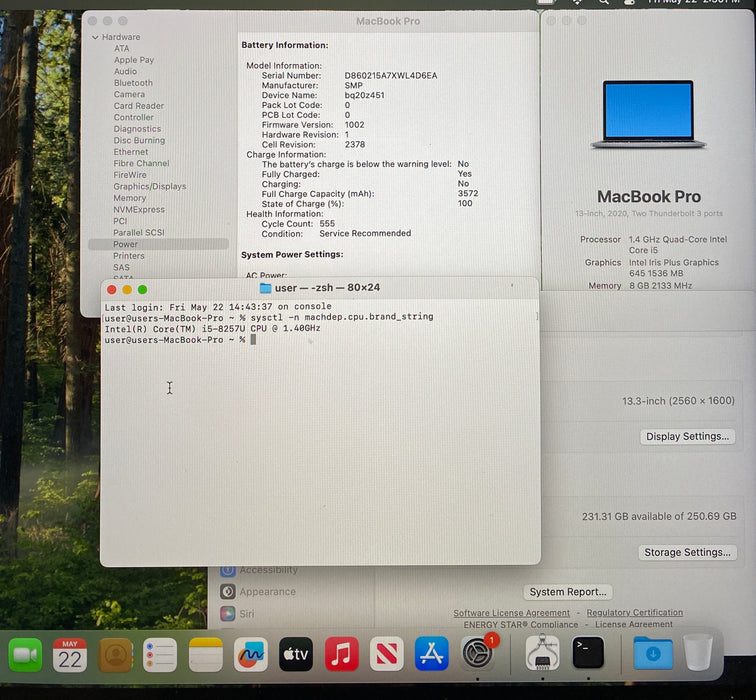756x700 pixels.
Task: Open Regulatory Certification link
Action: 634,613
